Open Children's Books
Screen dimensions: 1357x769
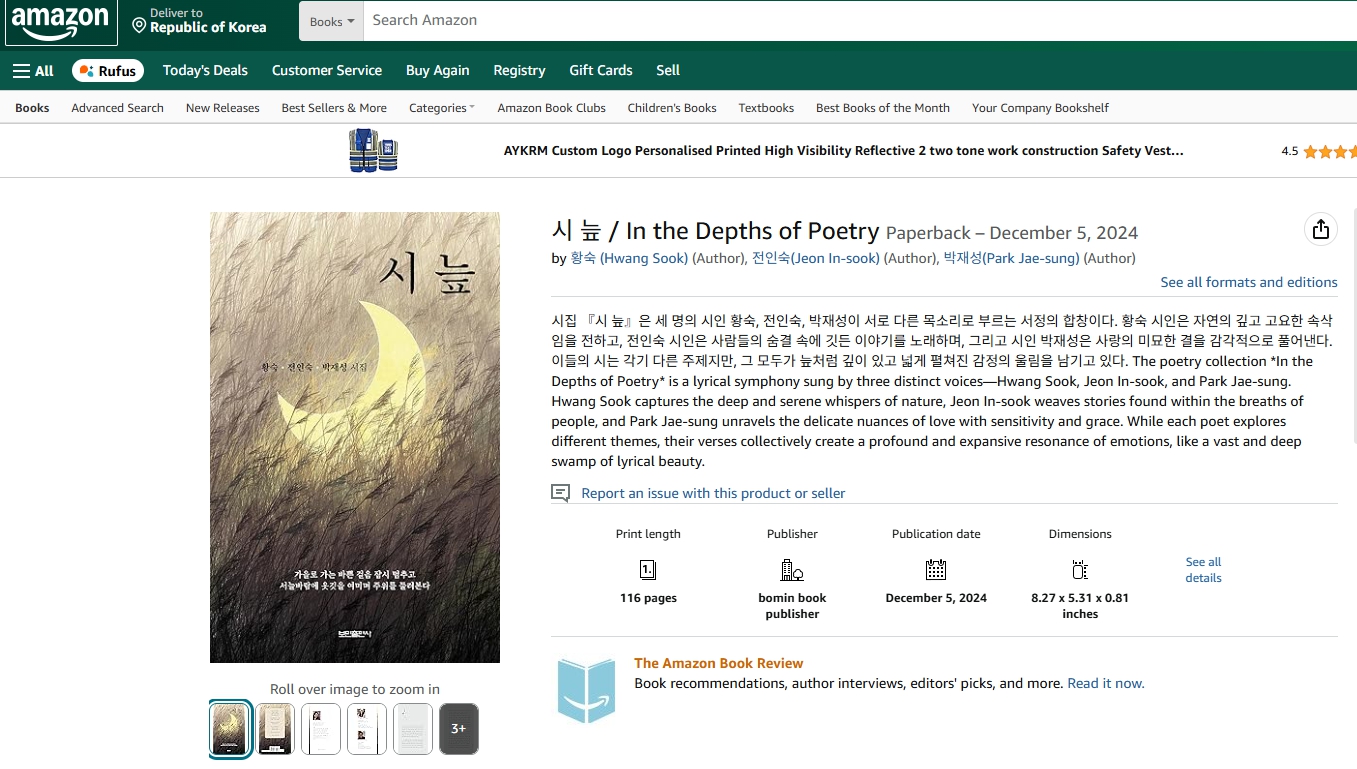(x=672, y=108)
